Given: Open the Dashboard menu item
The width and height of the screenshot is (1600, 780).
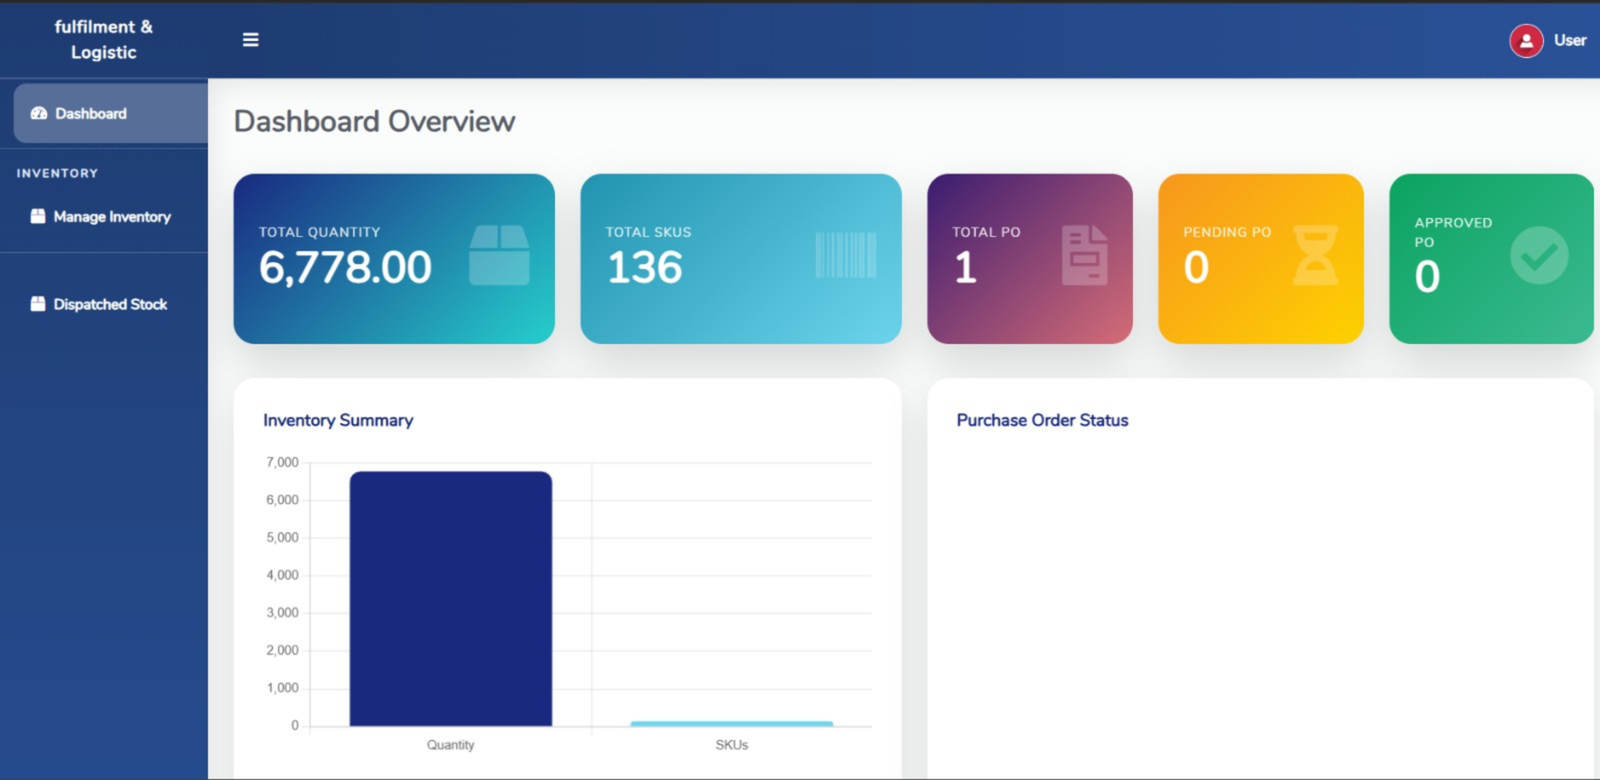Looking at the screenshot, I should tap(91, 114).
